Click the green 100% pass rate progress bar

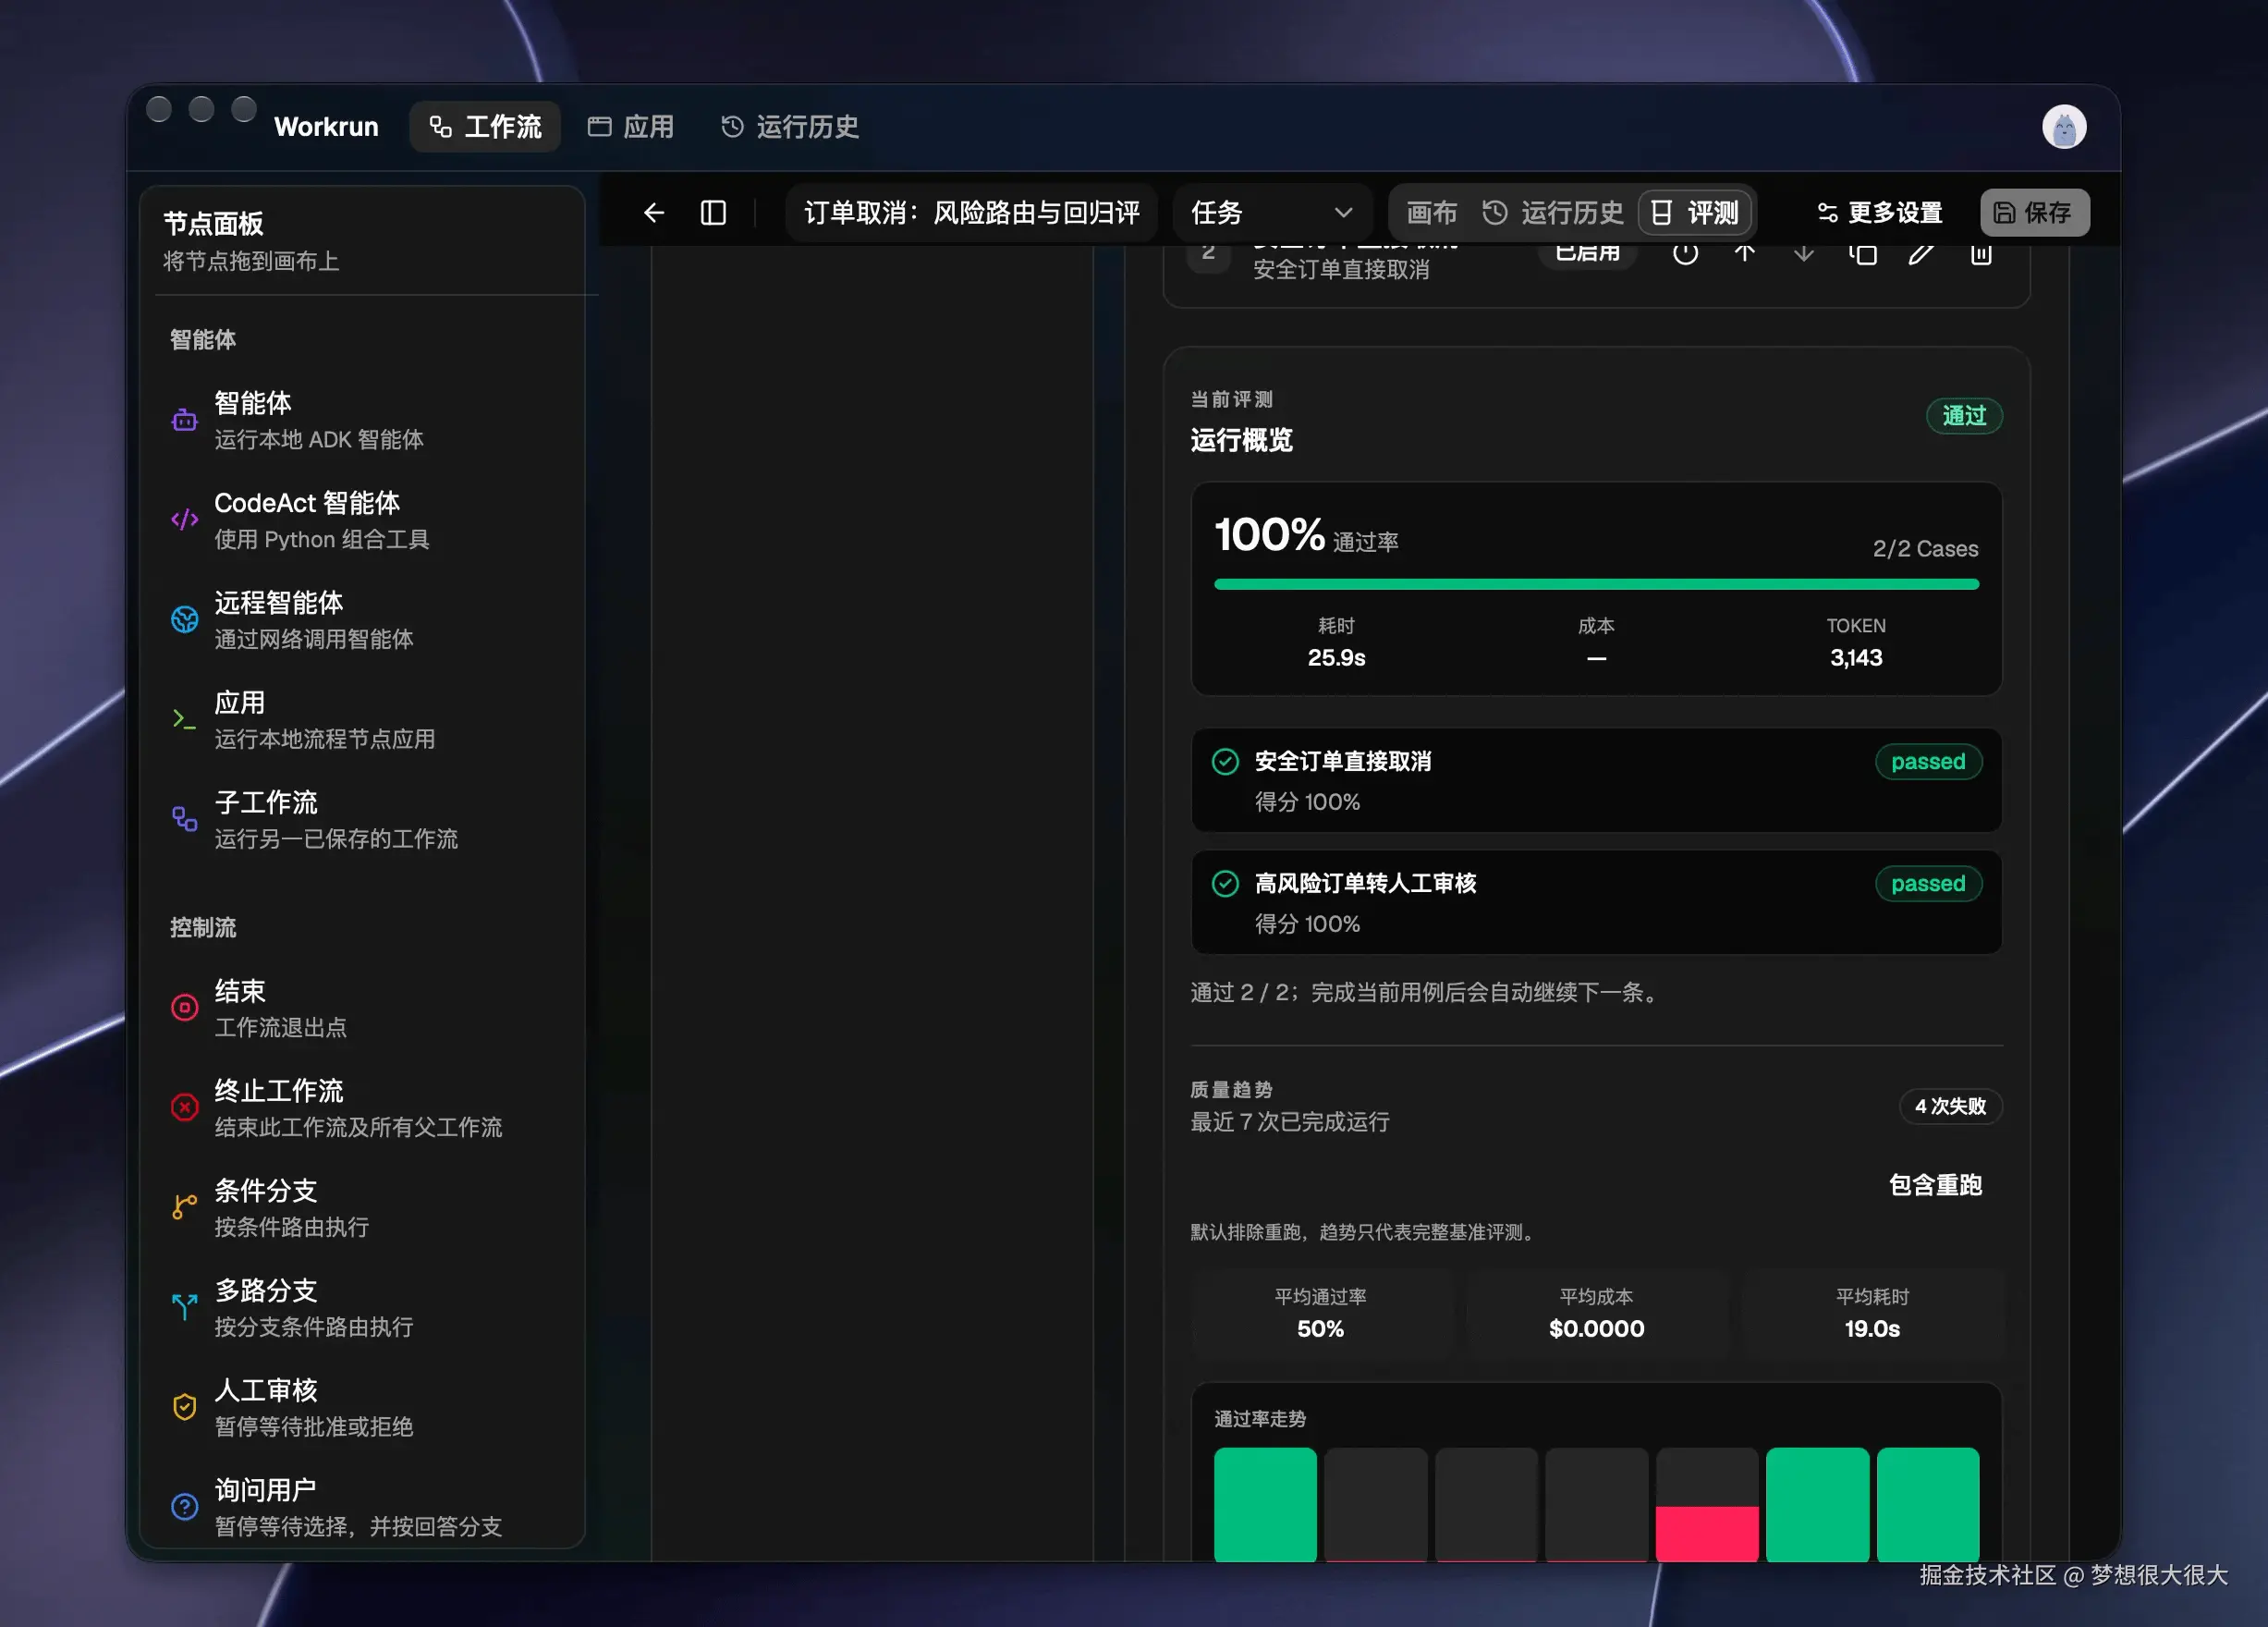click(1596, 585)
